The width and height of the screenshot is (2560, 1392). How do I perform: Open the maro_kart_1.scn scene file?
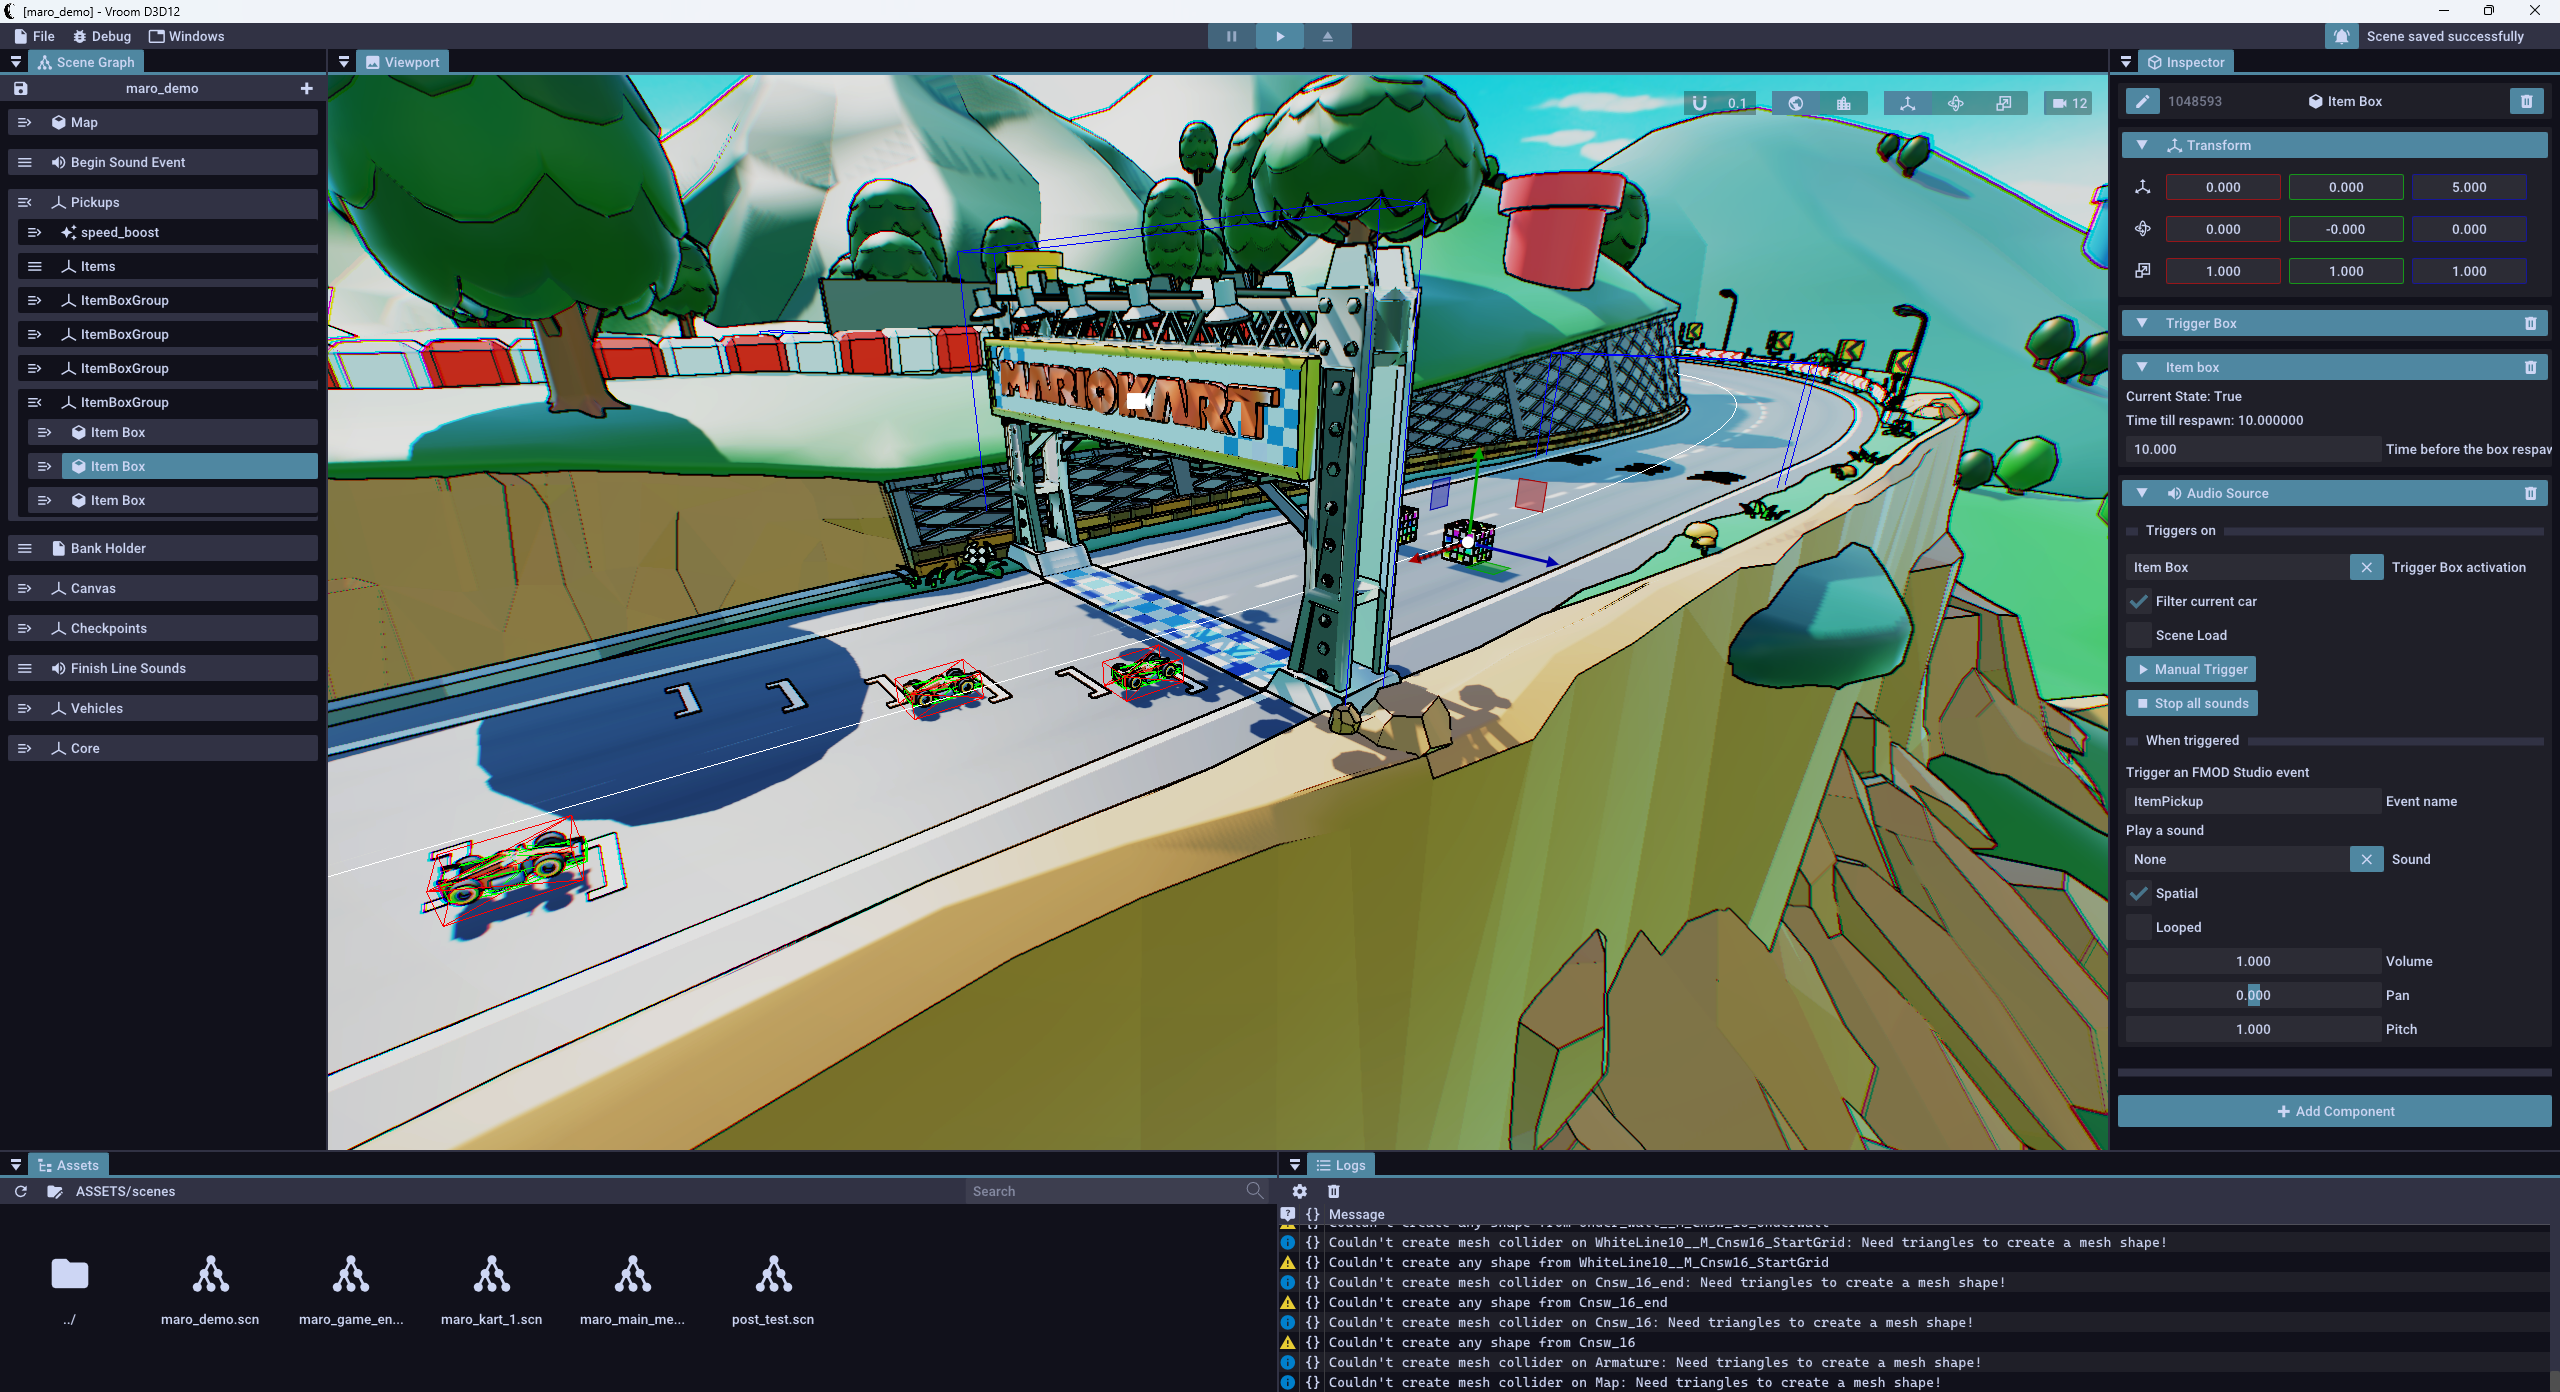click(492, 1288)
